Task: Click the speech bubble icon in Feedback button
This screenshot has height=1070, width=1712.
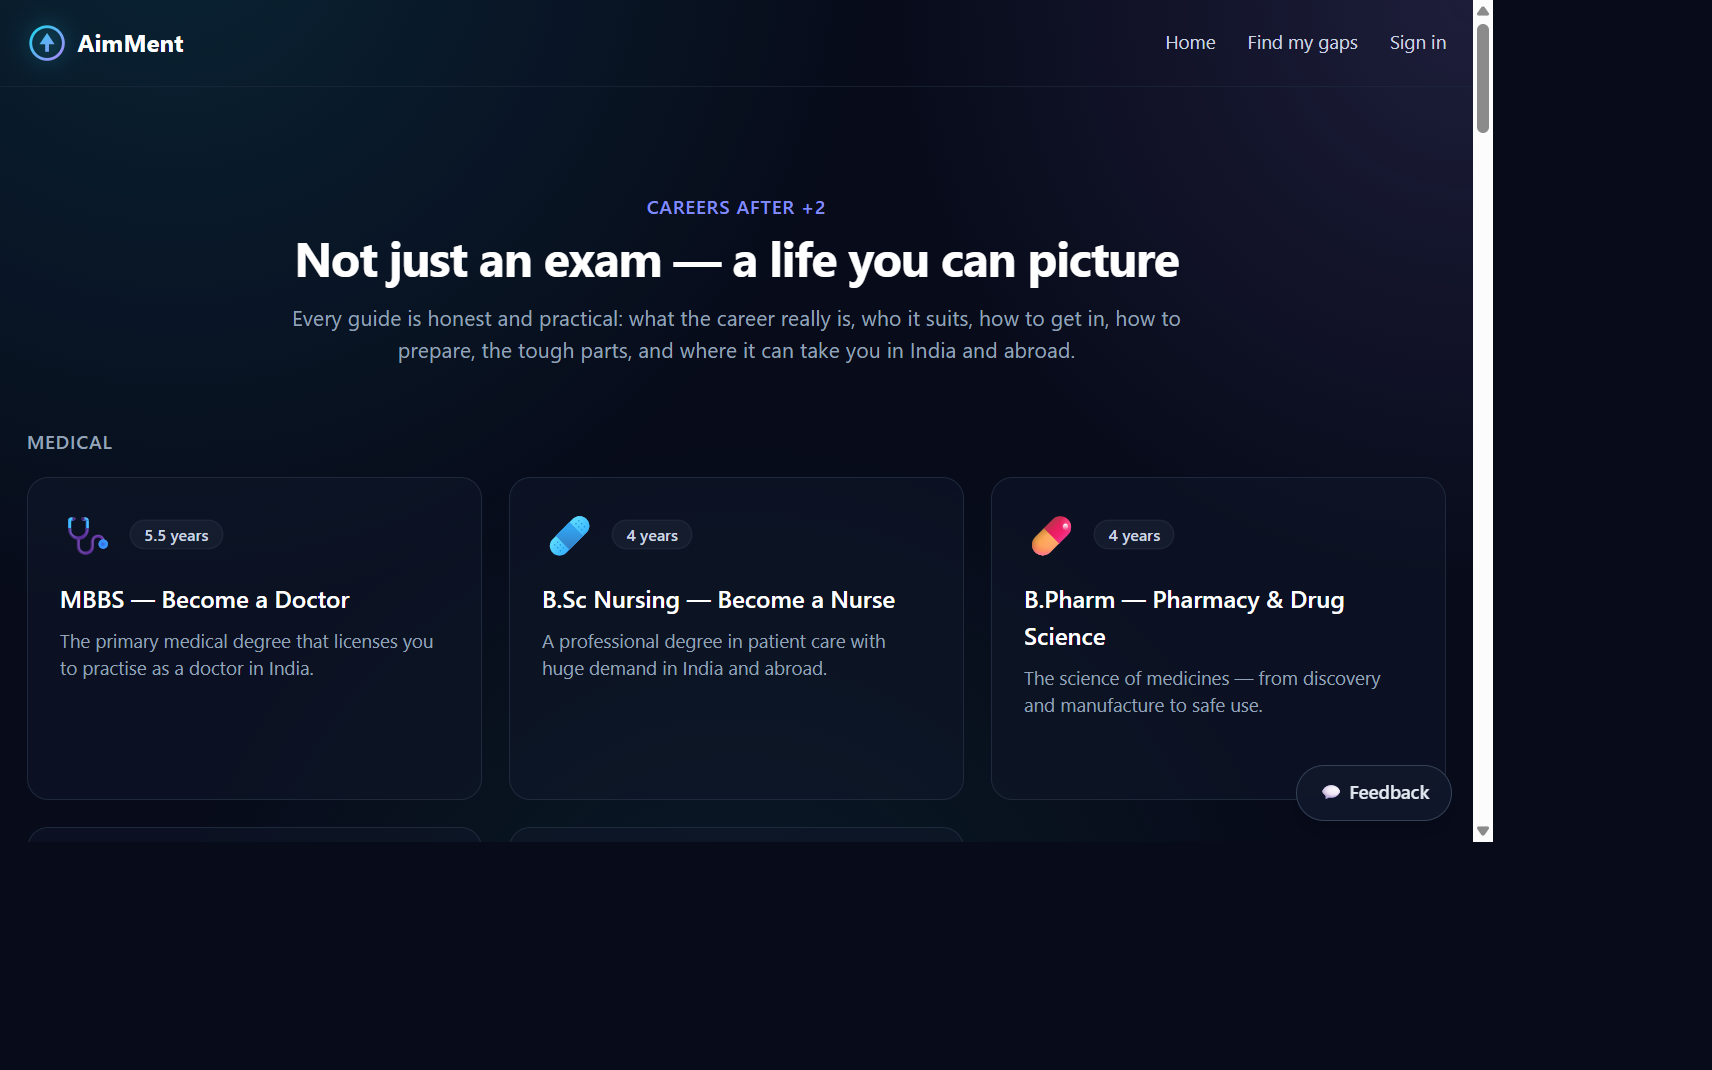Action: (1331, 792)
